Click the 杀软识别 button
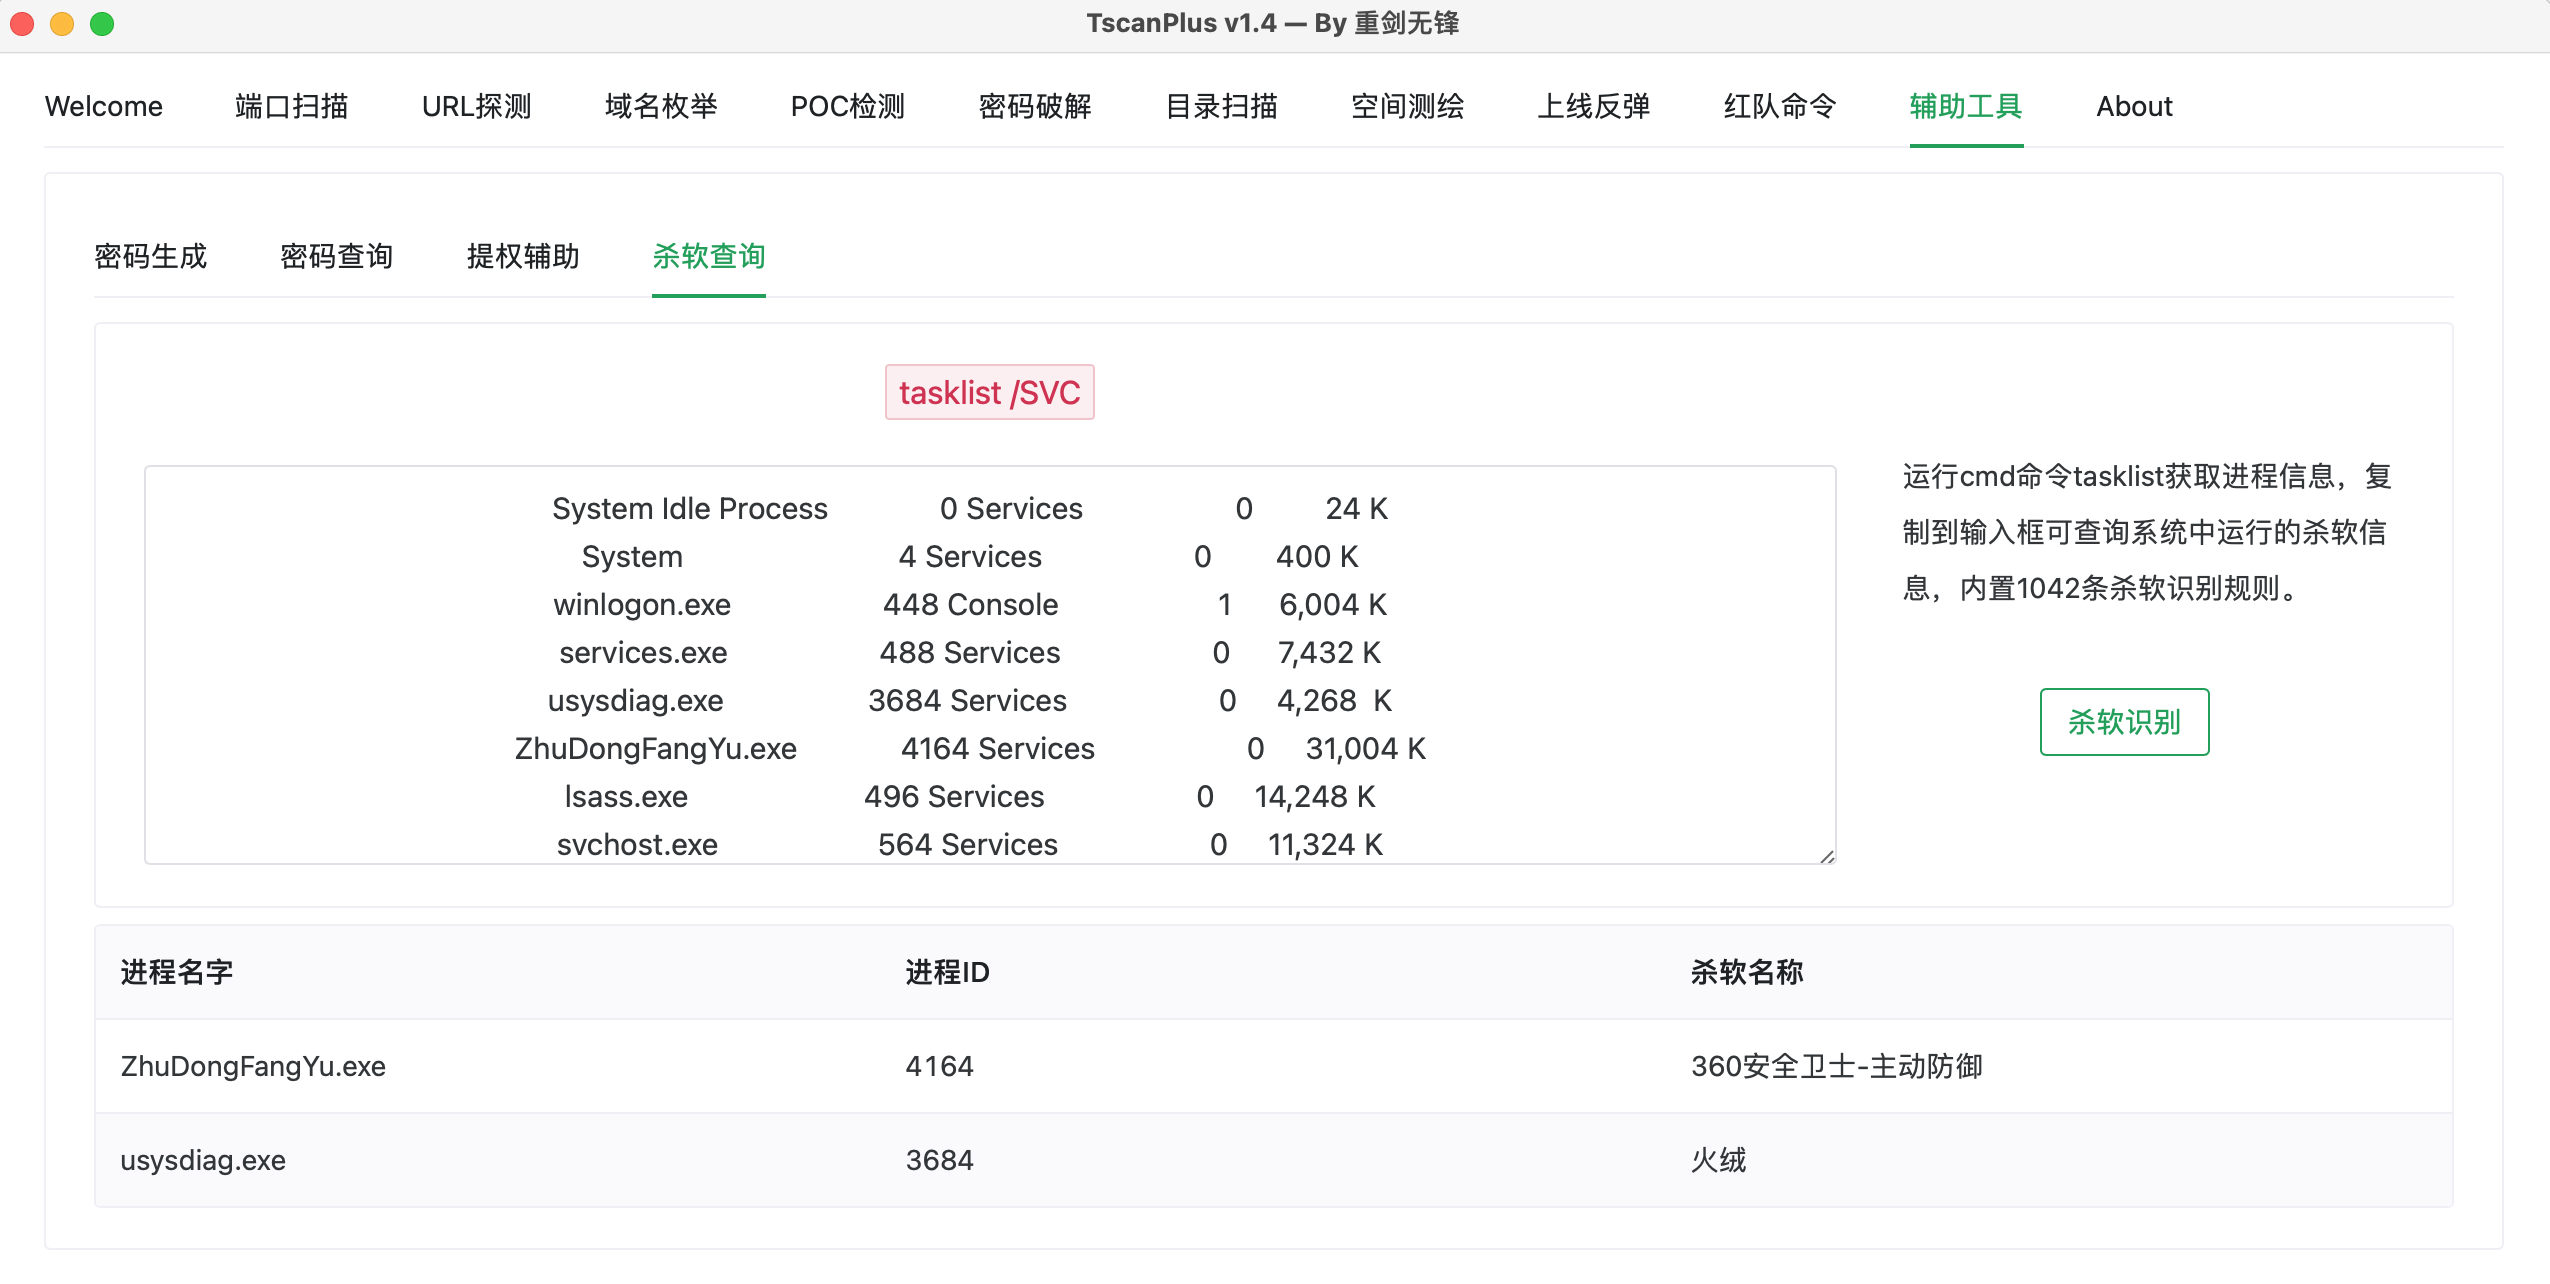Image resolution: width=2550 pixels, height=1284 pixels. (x=2124, y=721)
